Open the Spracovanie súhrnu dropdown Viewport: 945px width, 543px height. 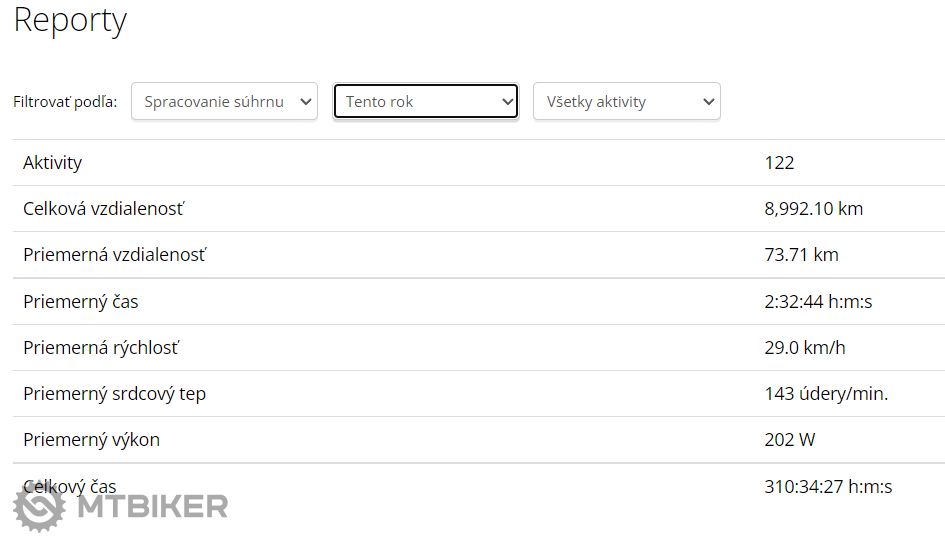pyautogui.click(x=224, y=101)
